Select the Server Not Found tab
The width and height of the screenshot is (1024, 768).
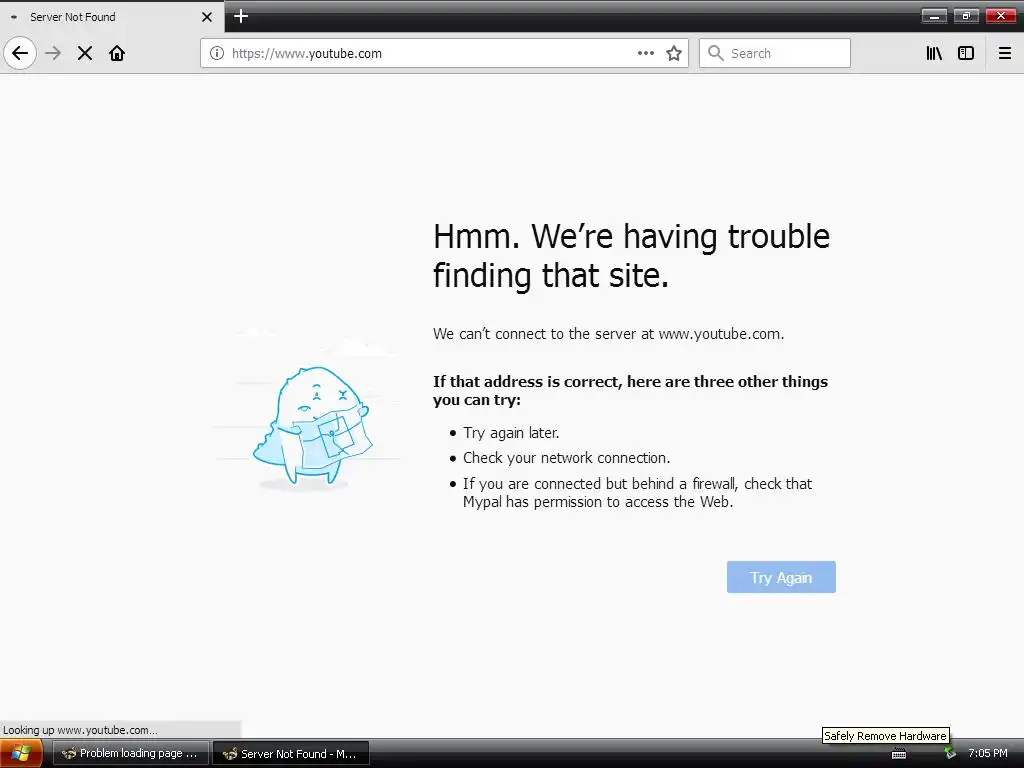tap(111, 17)
